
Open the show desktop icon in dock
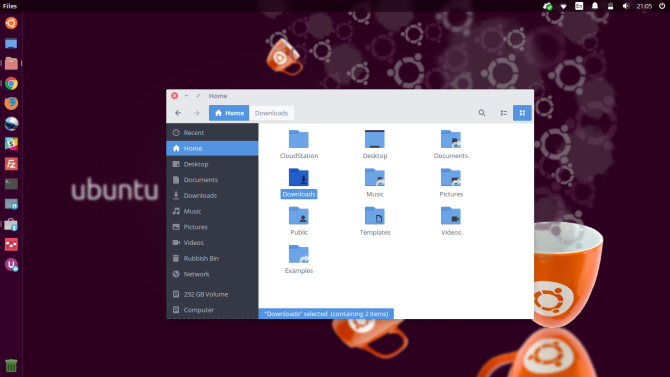pos(11,43)
